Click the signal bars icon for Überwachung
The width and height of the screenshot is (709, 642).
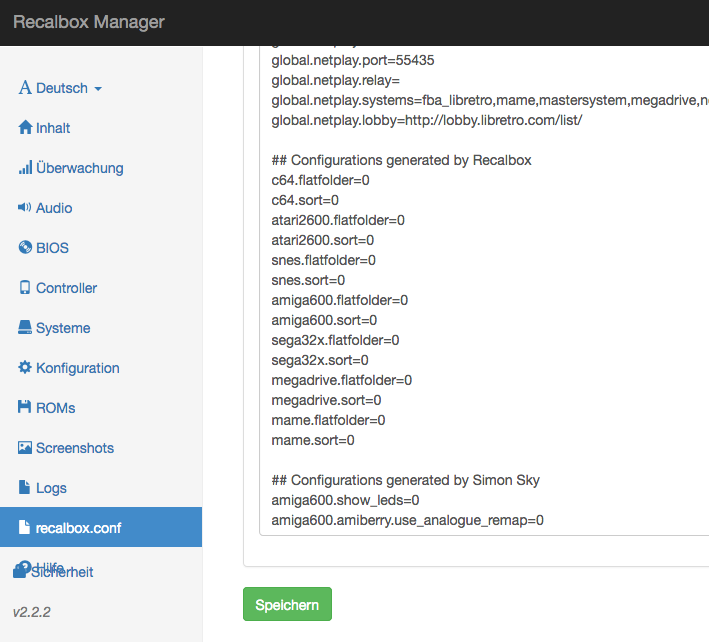25,167
